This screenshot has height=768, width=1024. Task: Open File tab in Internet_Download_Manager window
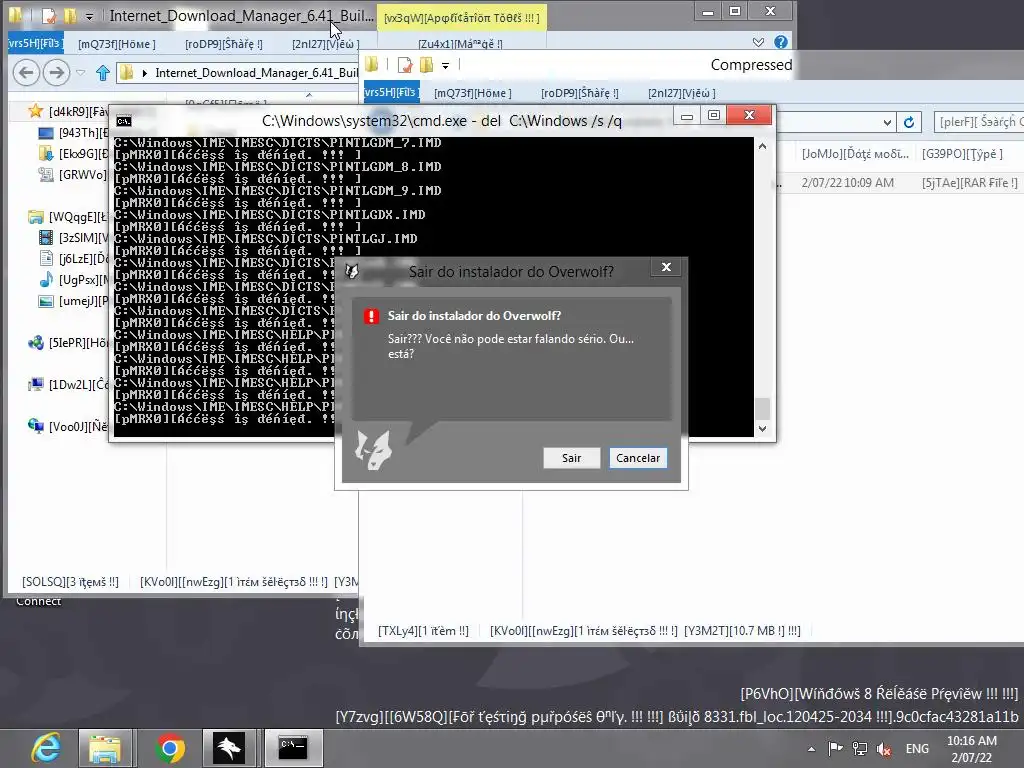pyautogui.click(x=35, y=43)
